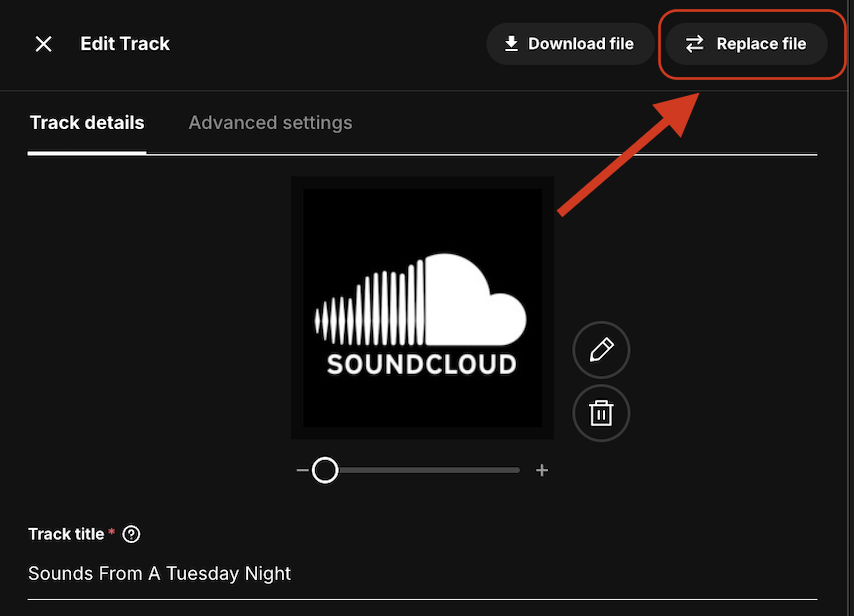Select the Track details tab
Screen dimensions: 854x616
point(87,123)
